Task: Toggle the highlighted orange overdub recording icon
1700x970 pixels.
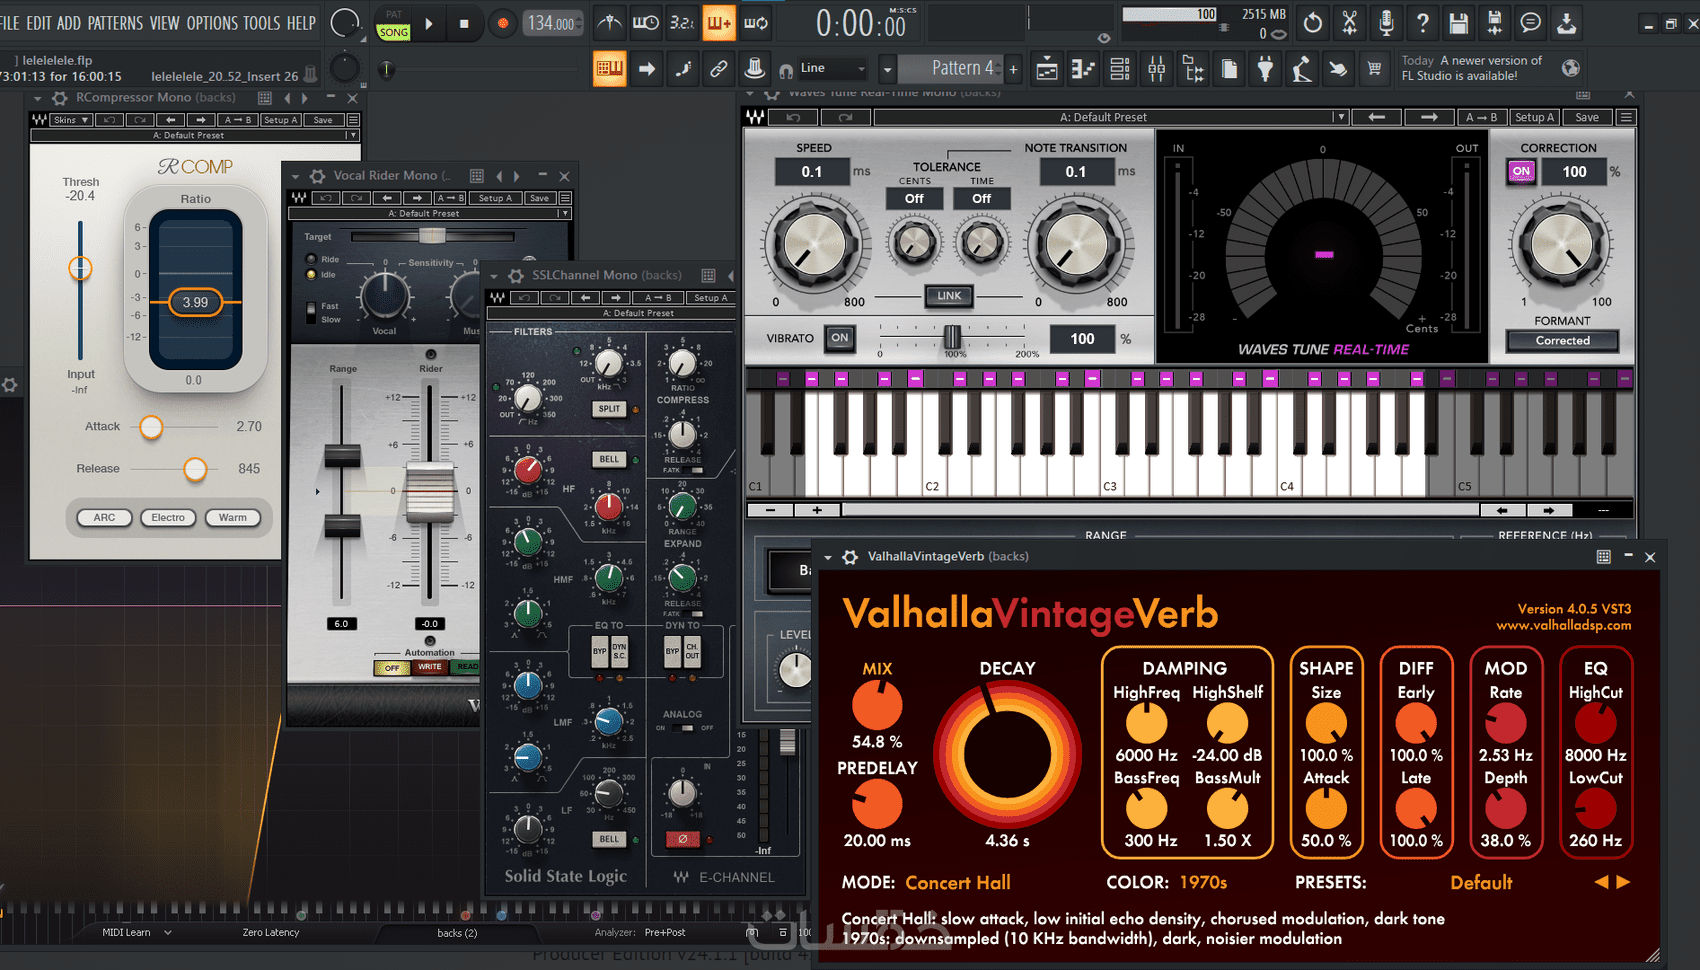Action: pyautogui.click(x=718, y=23)
